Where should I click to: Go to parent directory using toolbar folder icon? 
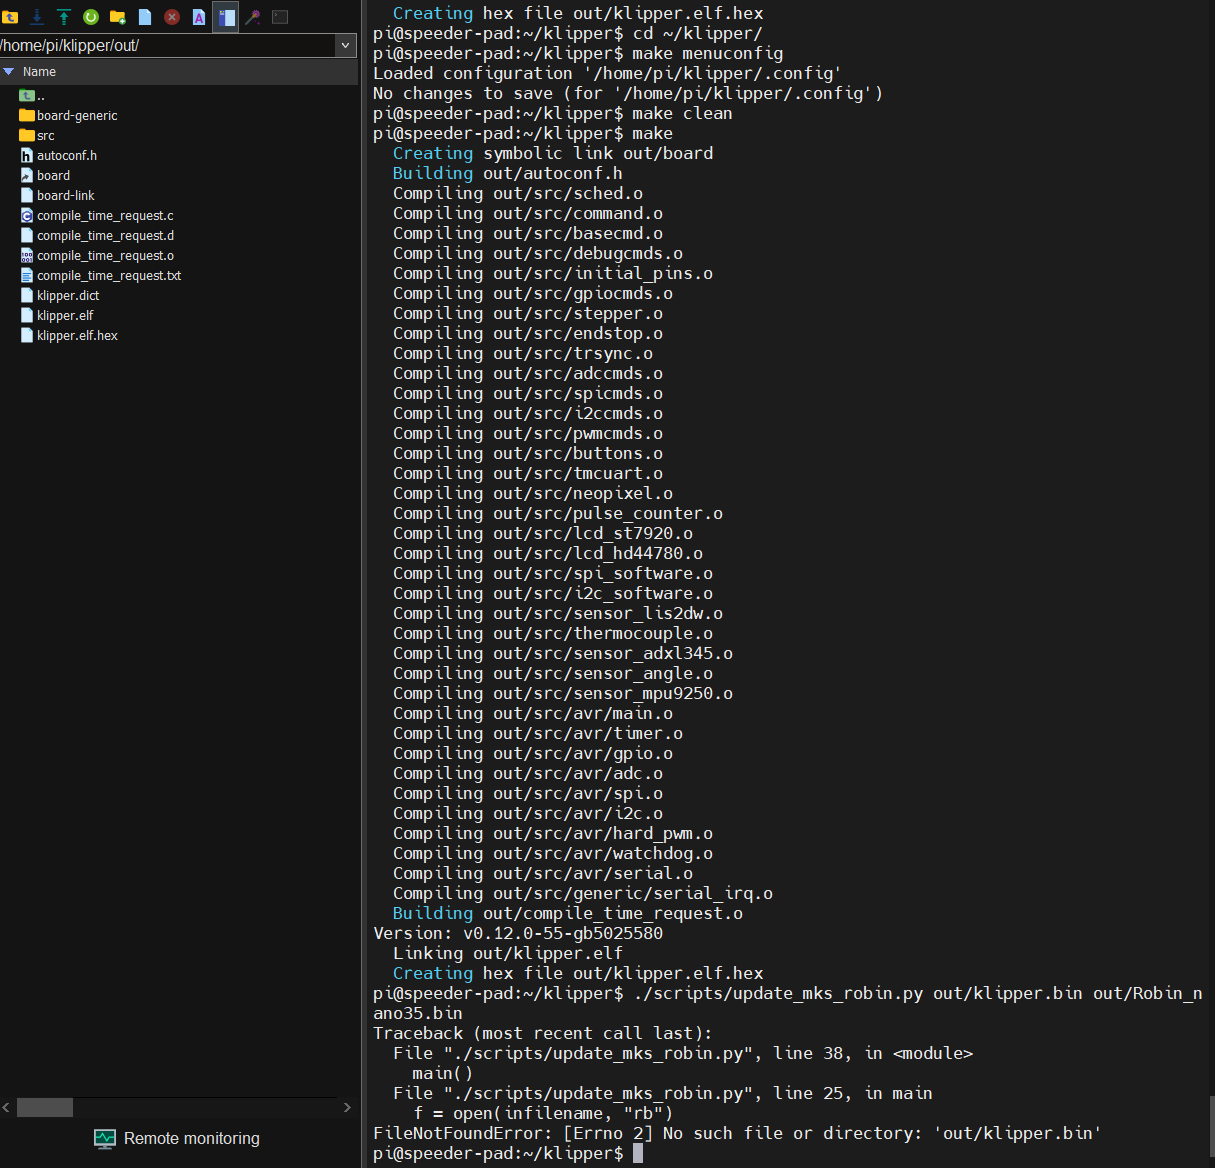pyautogui.click(x=10, y=17)
